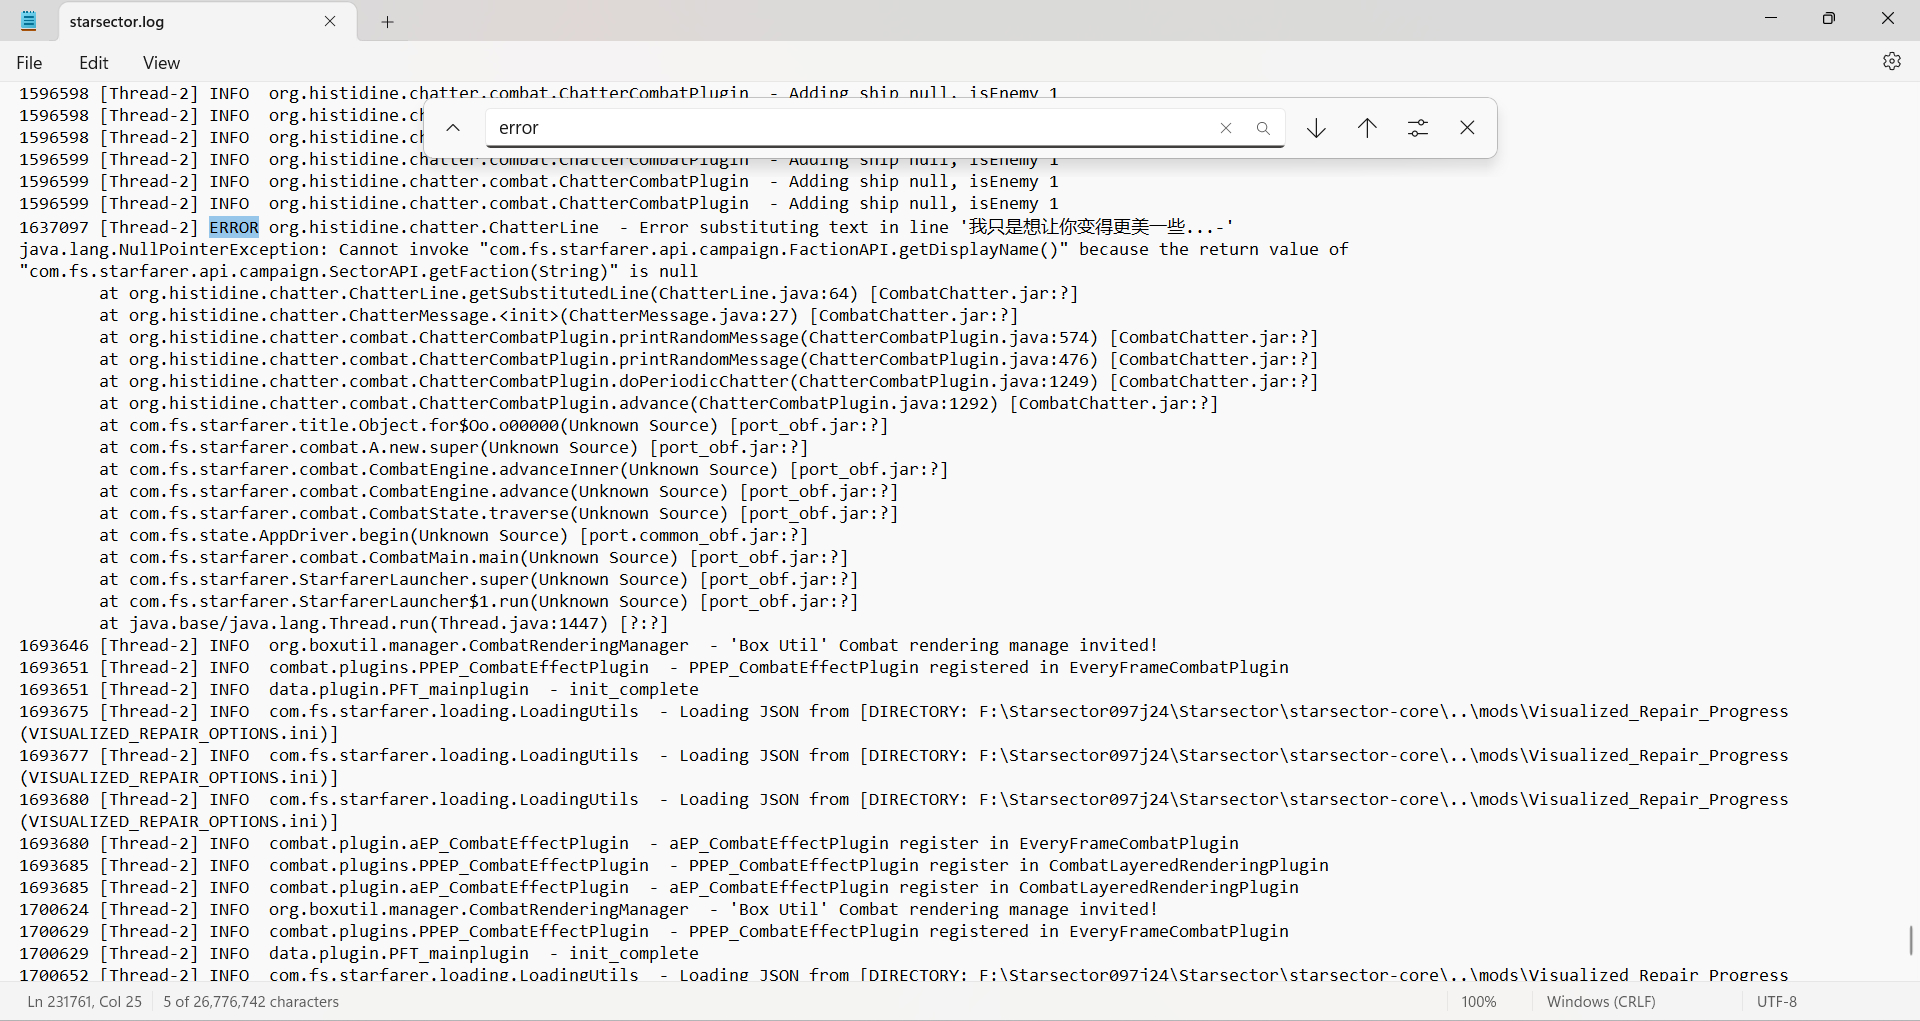1920x1021 pixels.
Task: Click the vertical scrollbar thumb
Action: pos(1911,940)
